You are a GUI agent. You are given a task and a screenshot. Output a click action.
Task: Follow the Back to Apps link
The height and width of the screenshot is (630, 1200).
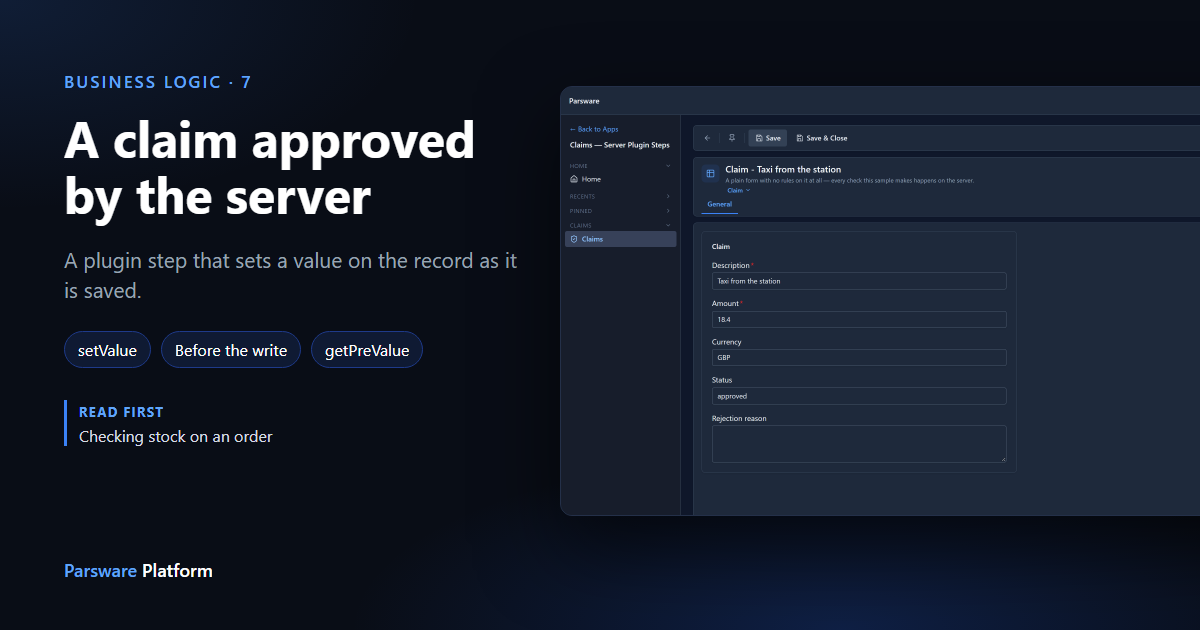tap(594, 129)
